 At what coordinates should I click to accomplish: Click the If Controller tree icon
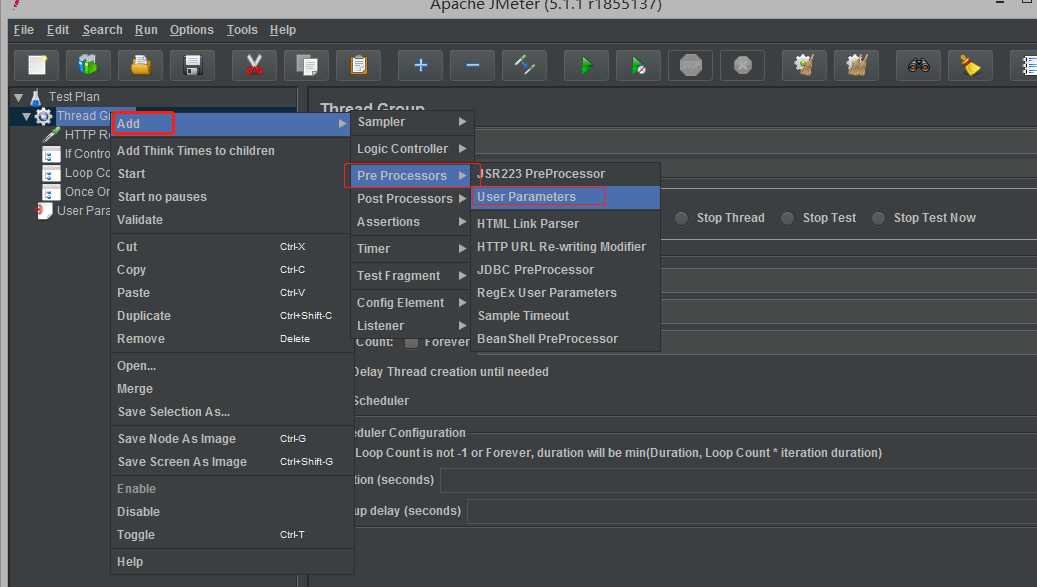click(x=51, y=154)
